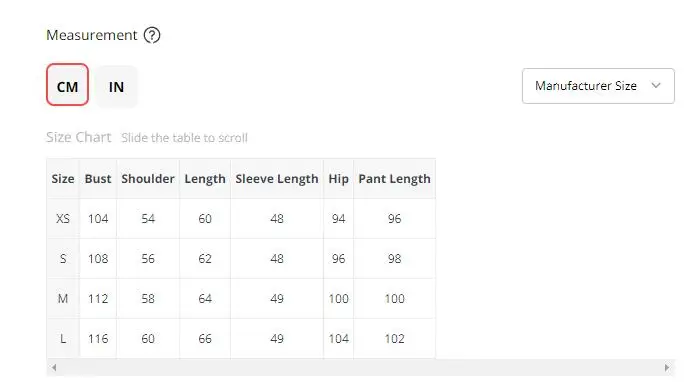Switch measurement units to CM

[x=68, y=85]
